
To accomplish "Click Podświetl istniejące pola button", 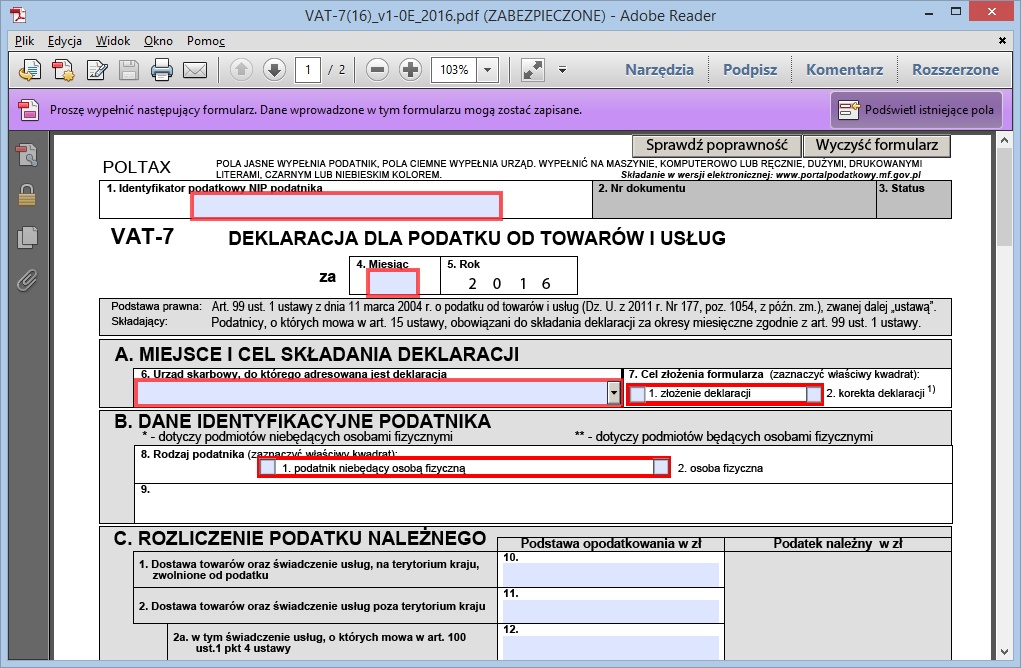I will tap(916, 110).
